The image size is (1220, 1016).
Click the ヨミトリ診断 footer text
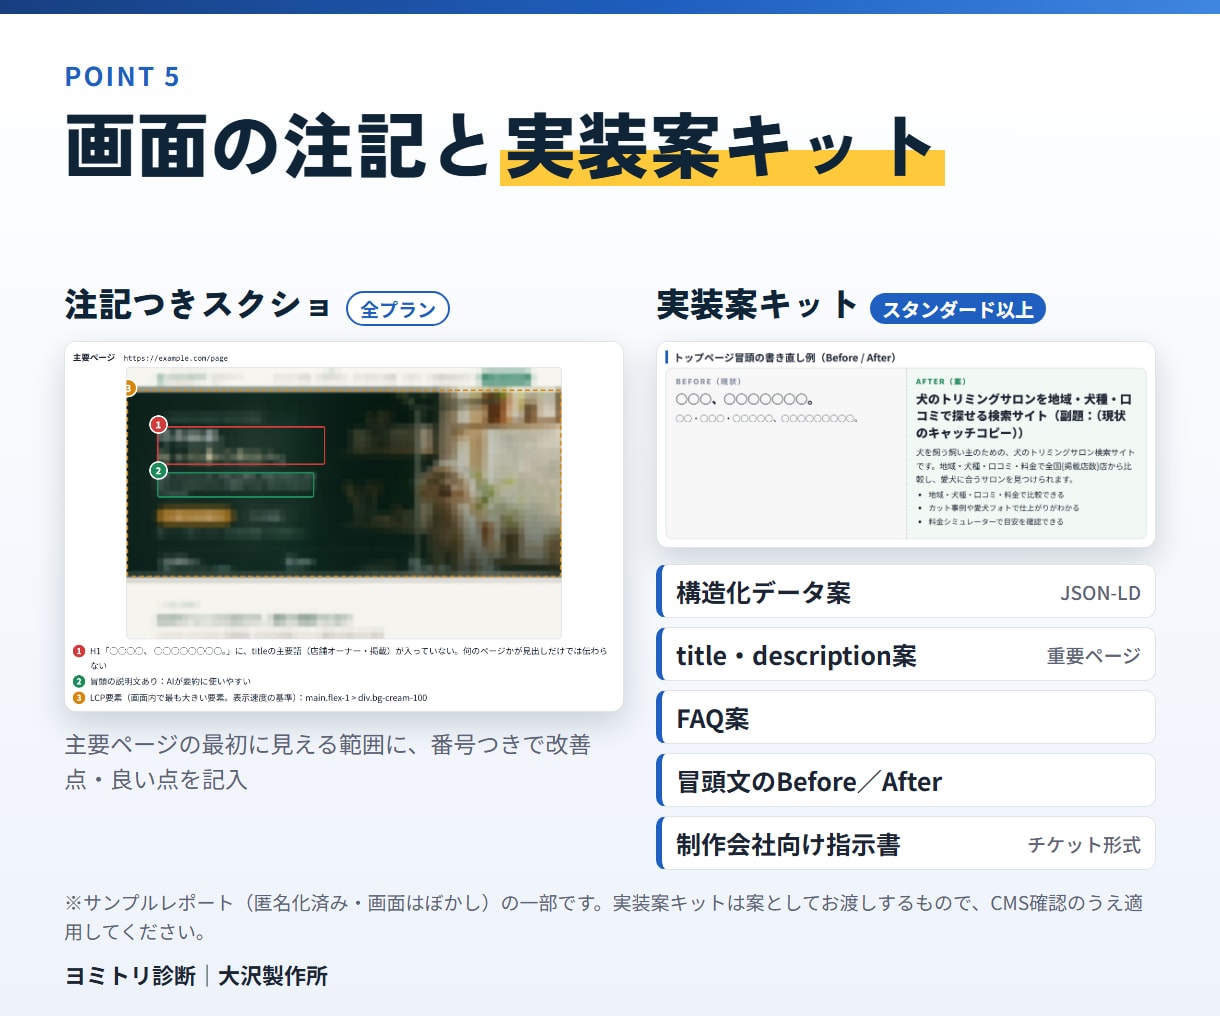pos(130,976)
